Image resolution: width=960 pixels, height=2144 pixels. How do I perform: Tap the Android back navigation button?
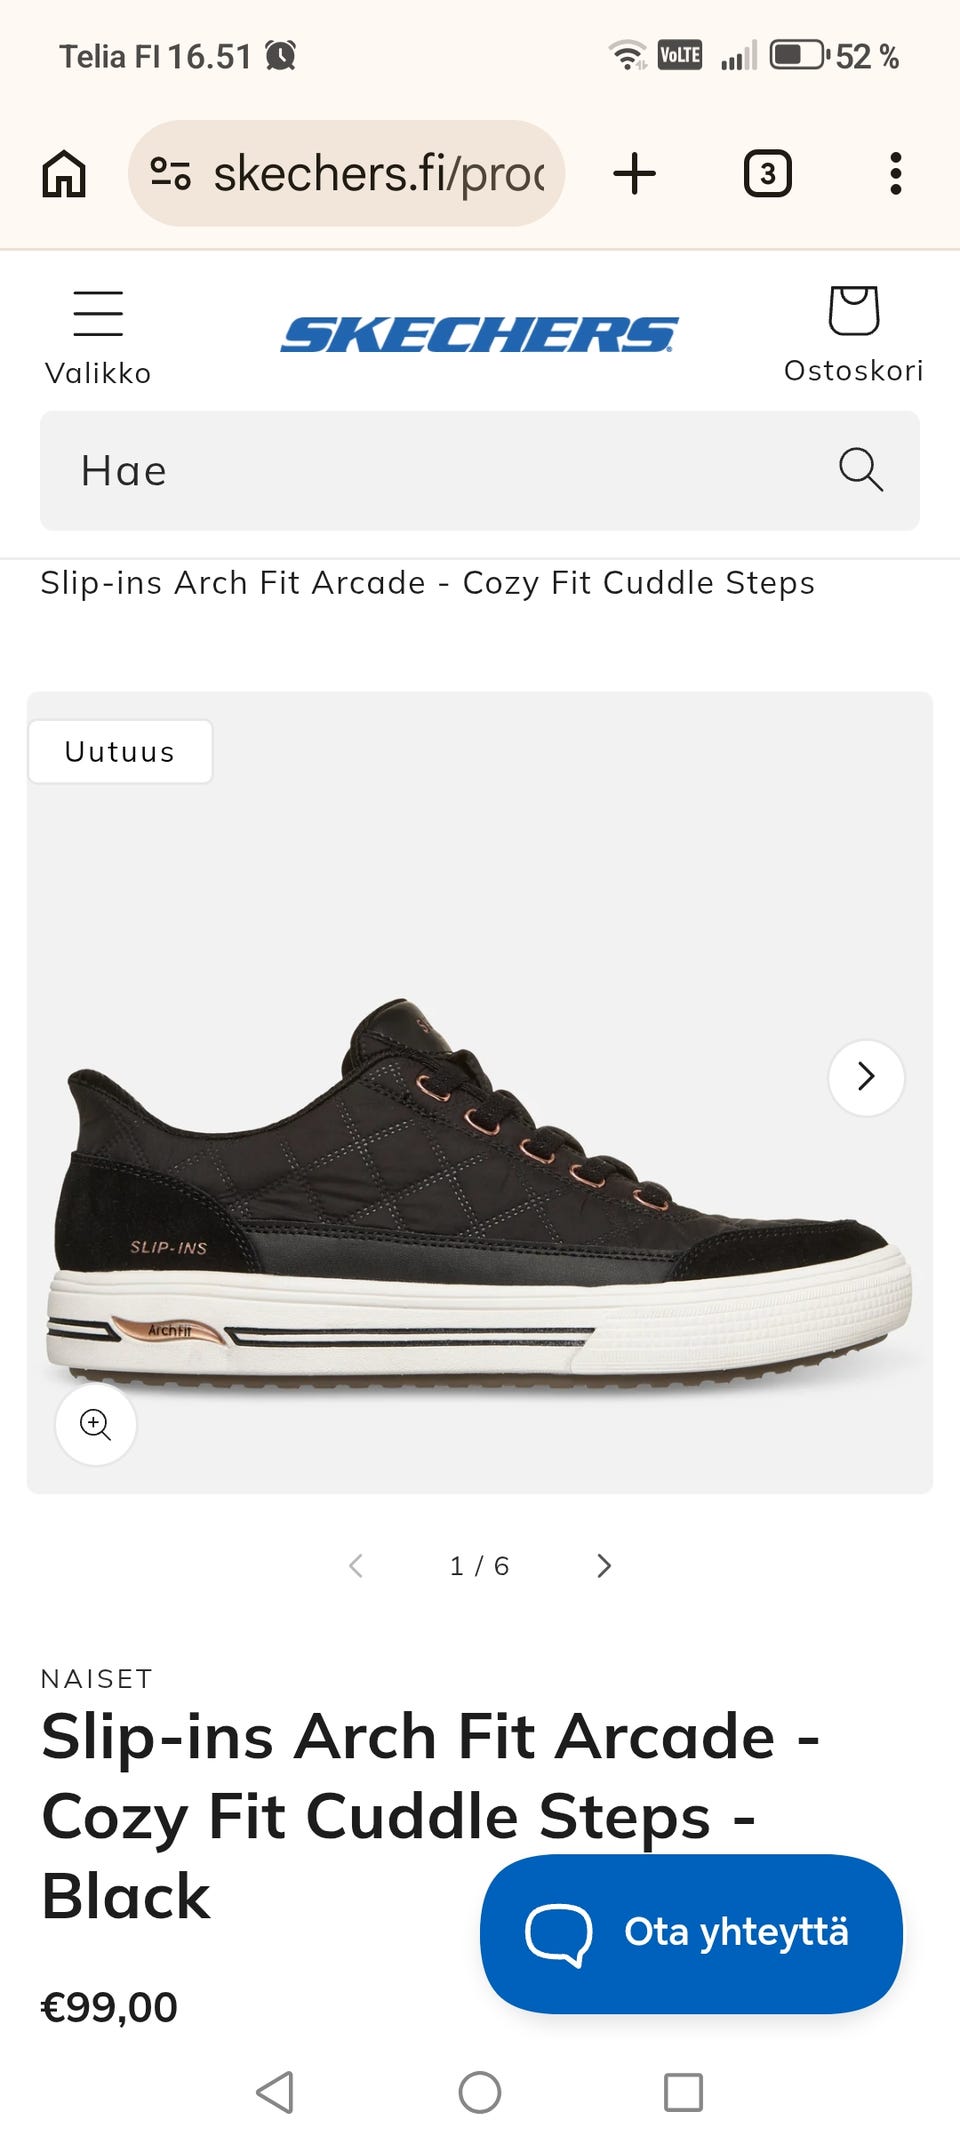click(x=275, y=2091)
